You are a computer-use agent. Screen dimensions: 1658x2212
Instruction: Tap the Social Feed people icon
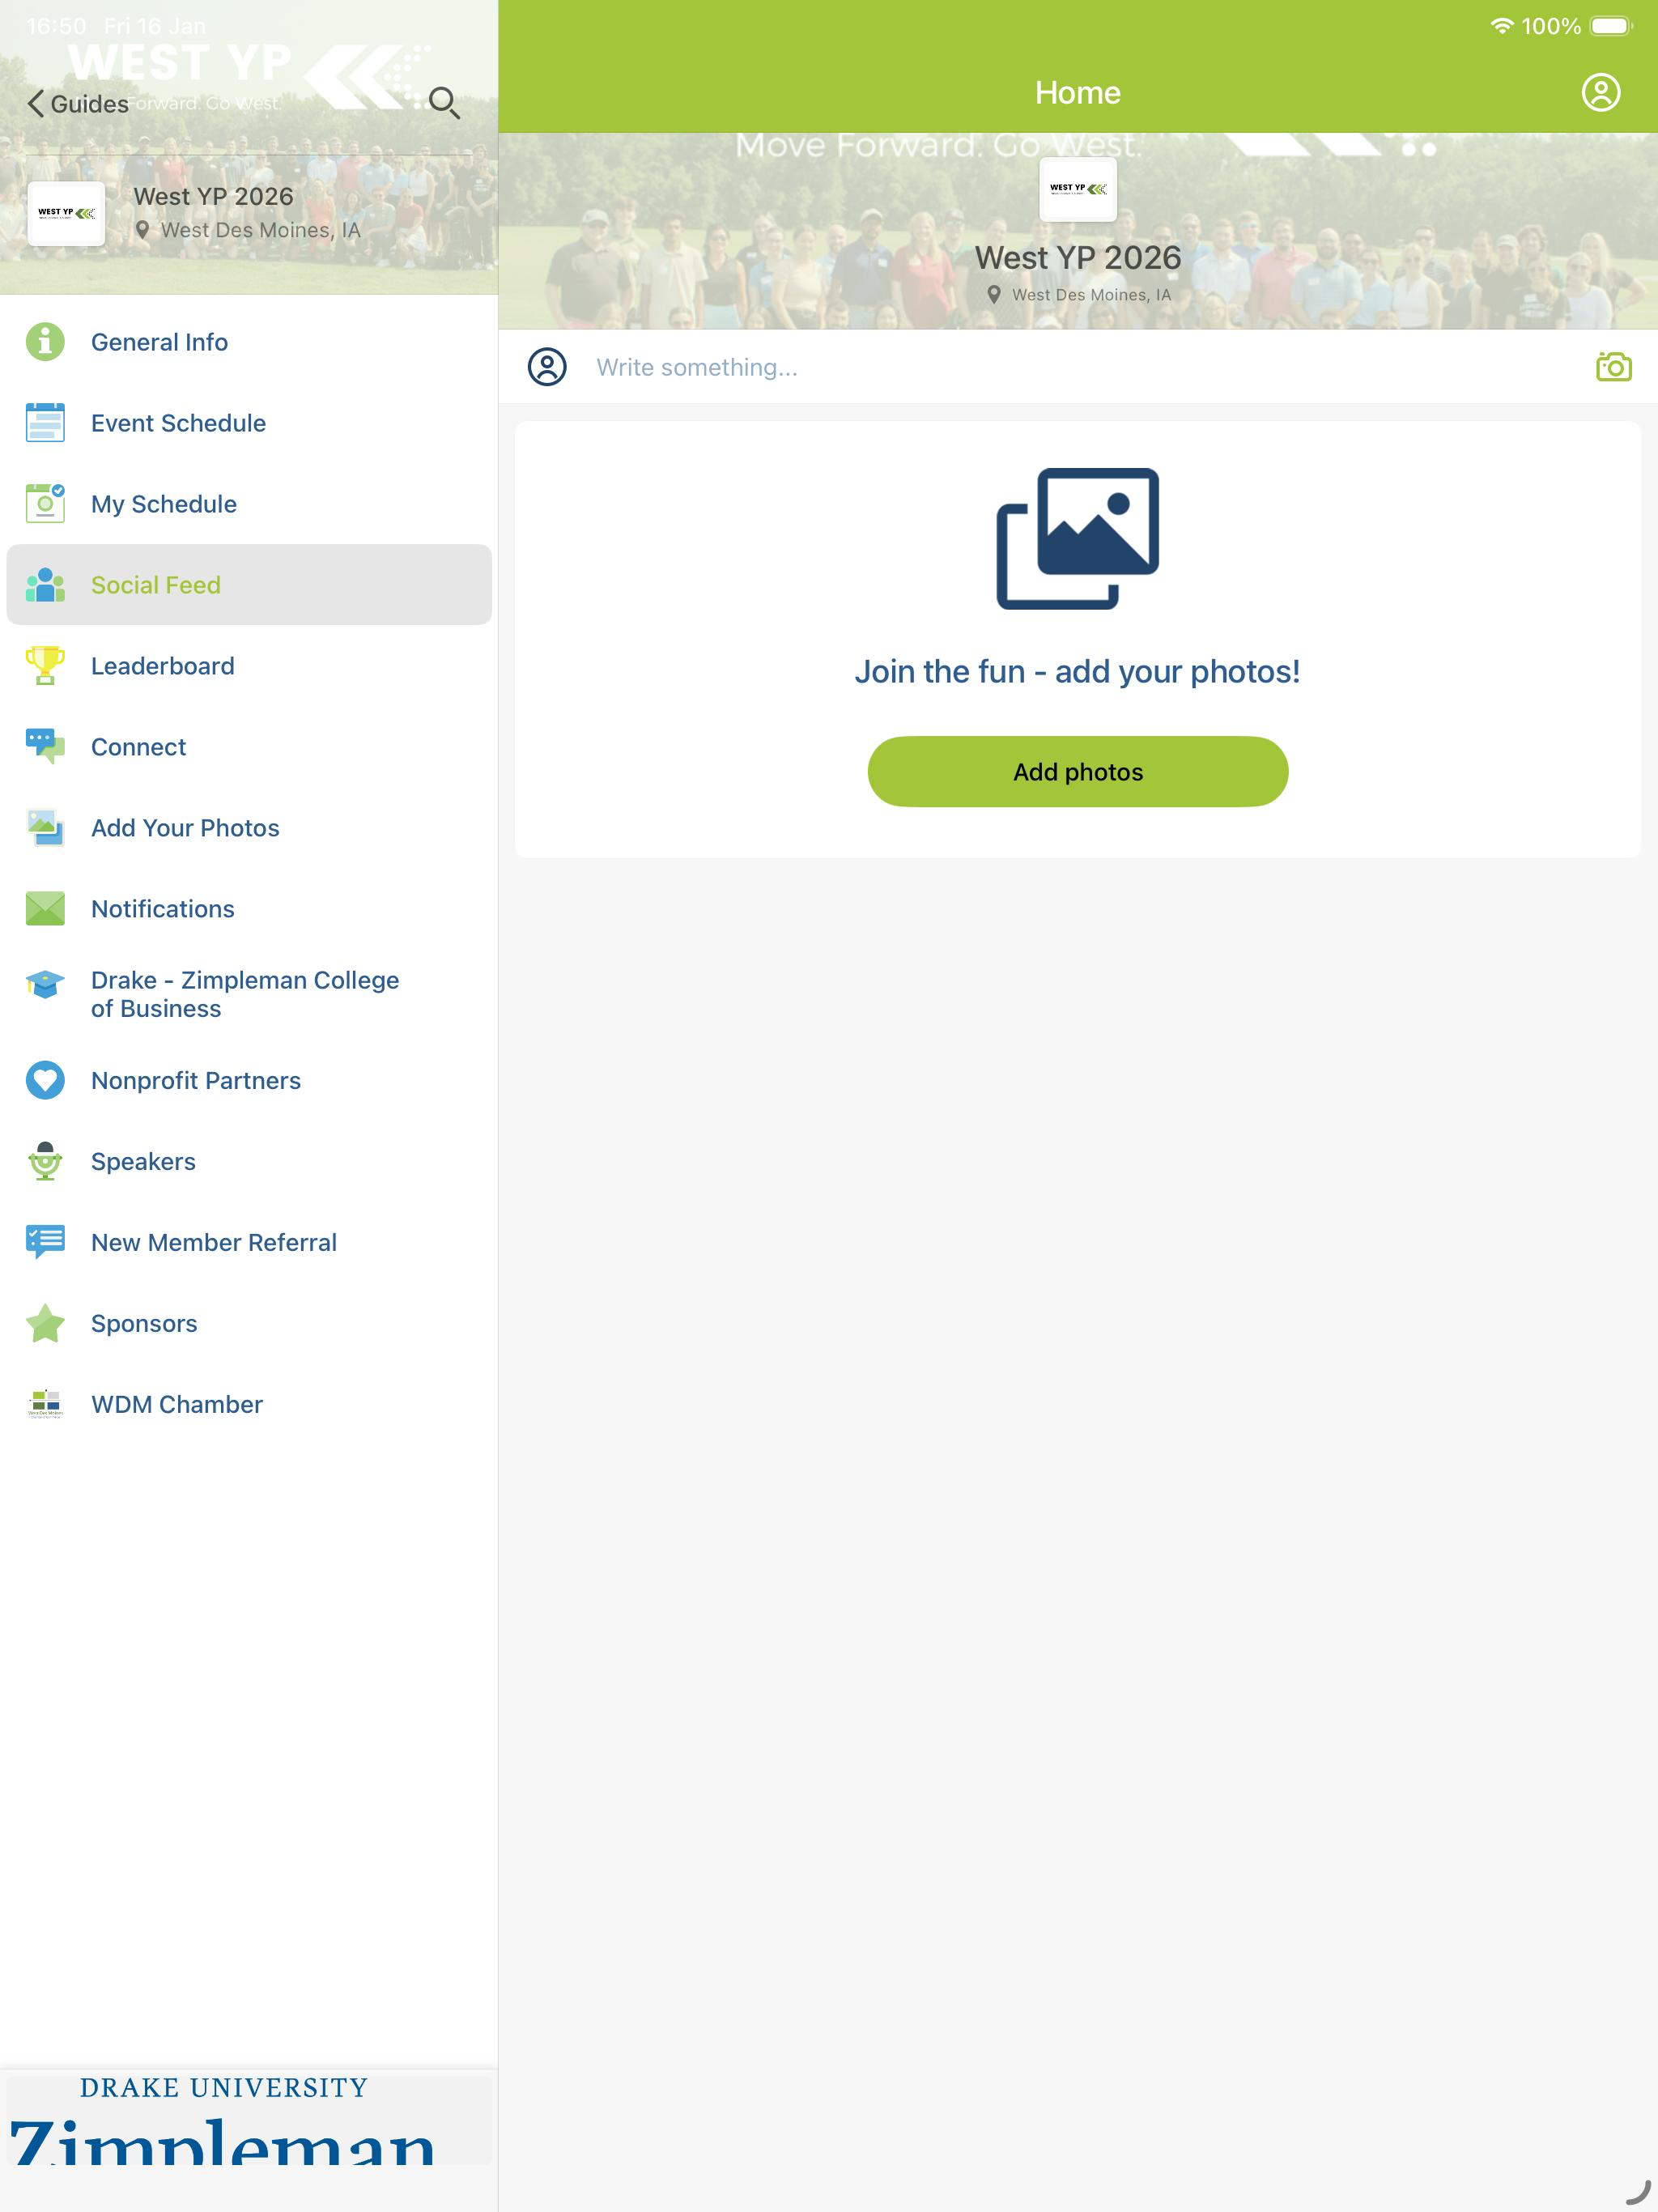45,585
